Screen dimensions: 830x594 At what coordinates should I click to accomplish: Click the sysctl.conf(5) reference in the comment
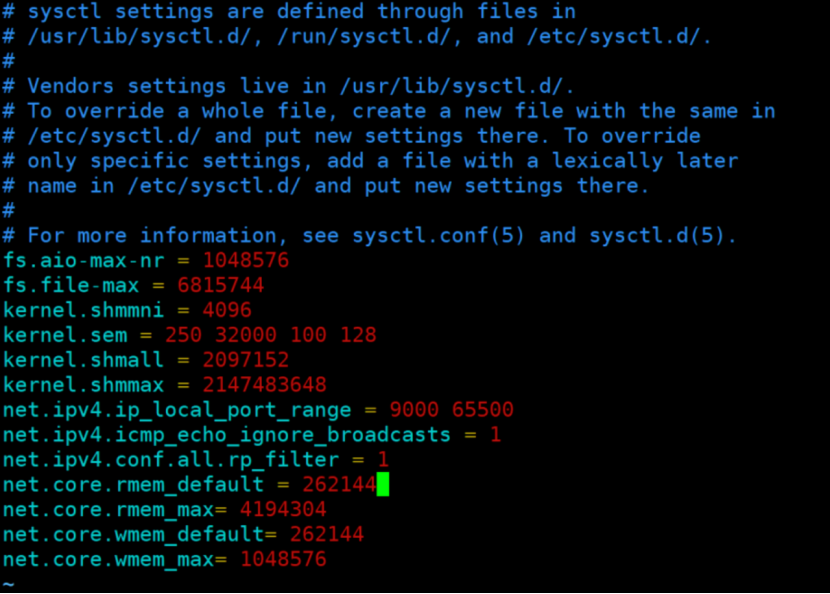438,236
